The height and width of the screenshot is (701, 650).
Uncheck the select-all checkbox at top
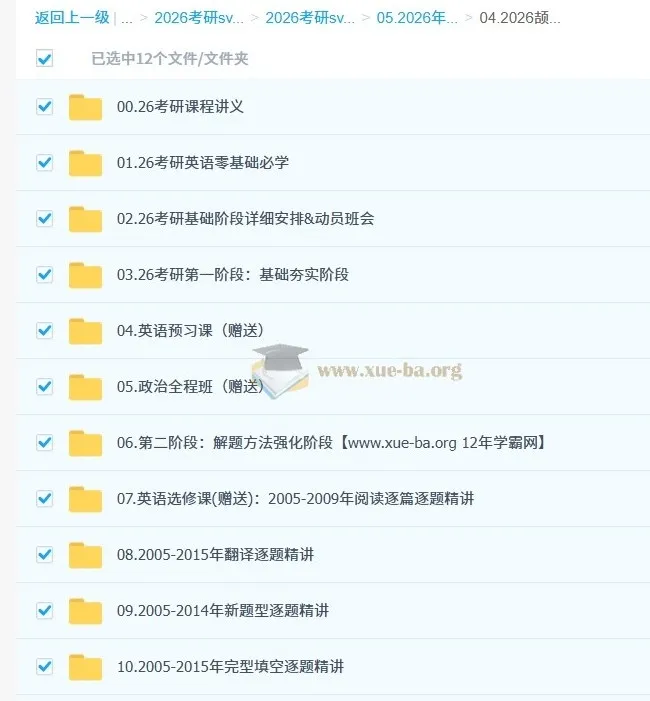coord(45,58)
